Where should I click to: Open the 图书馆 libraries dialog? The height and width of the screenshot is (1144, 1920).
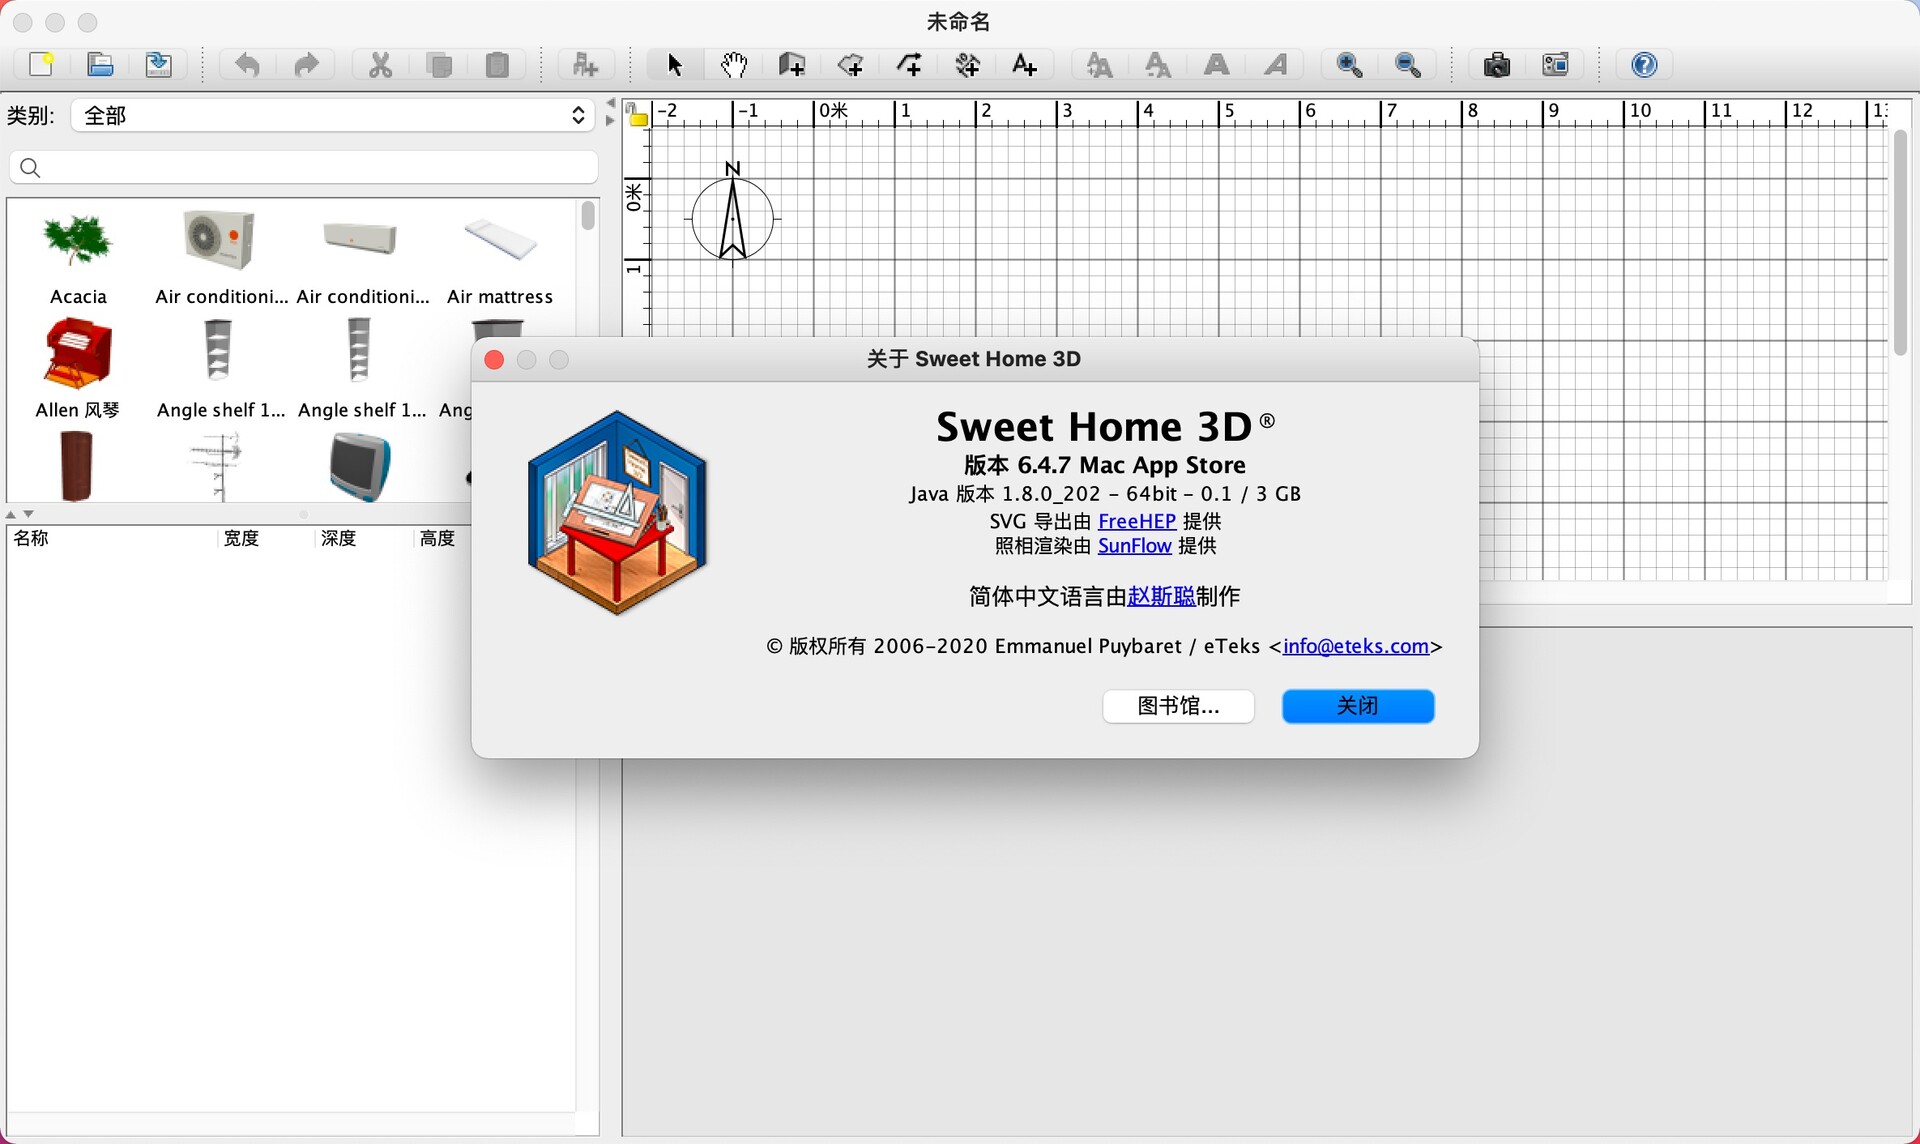pos(1178,706)
